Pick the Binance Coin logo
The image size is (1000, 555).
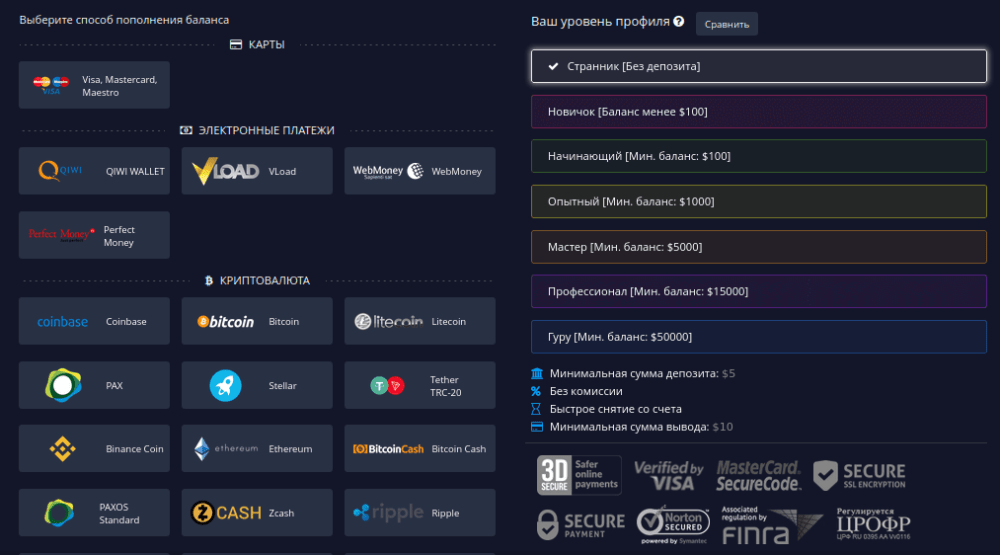[x=62, y=449]
